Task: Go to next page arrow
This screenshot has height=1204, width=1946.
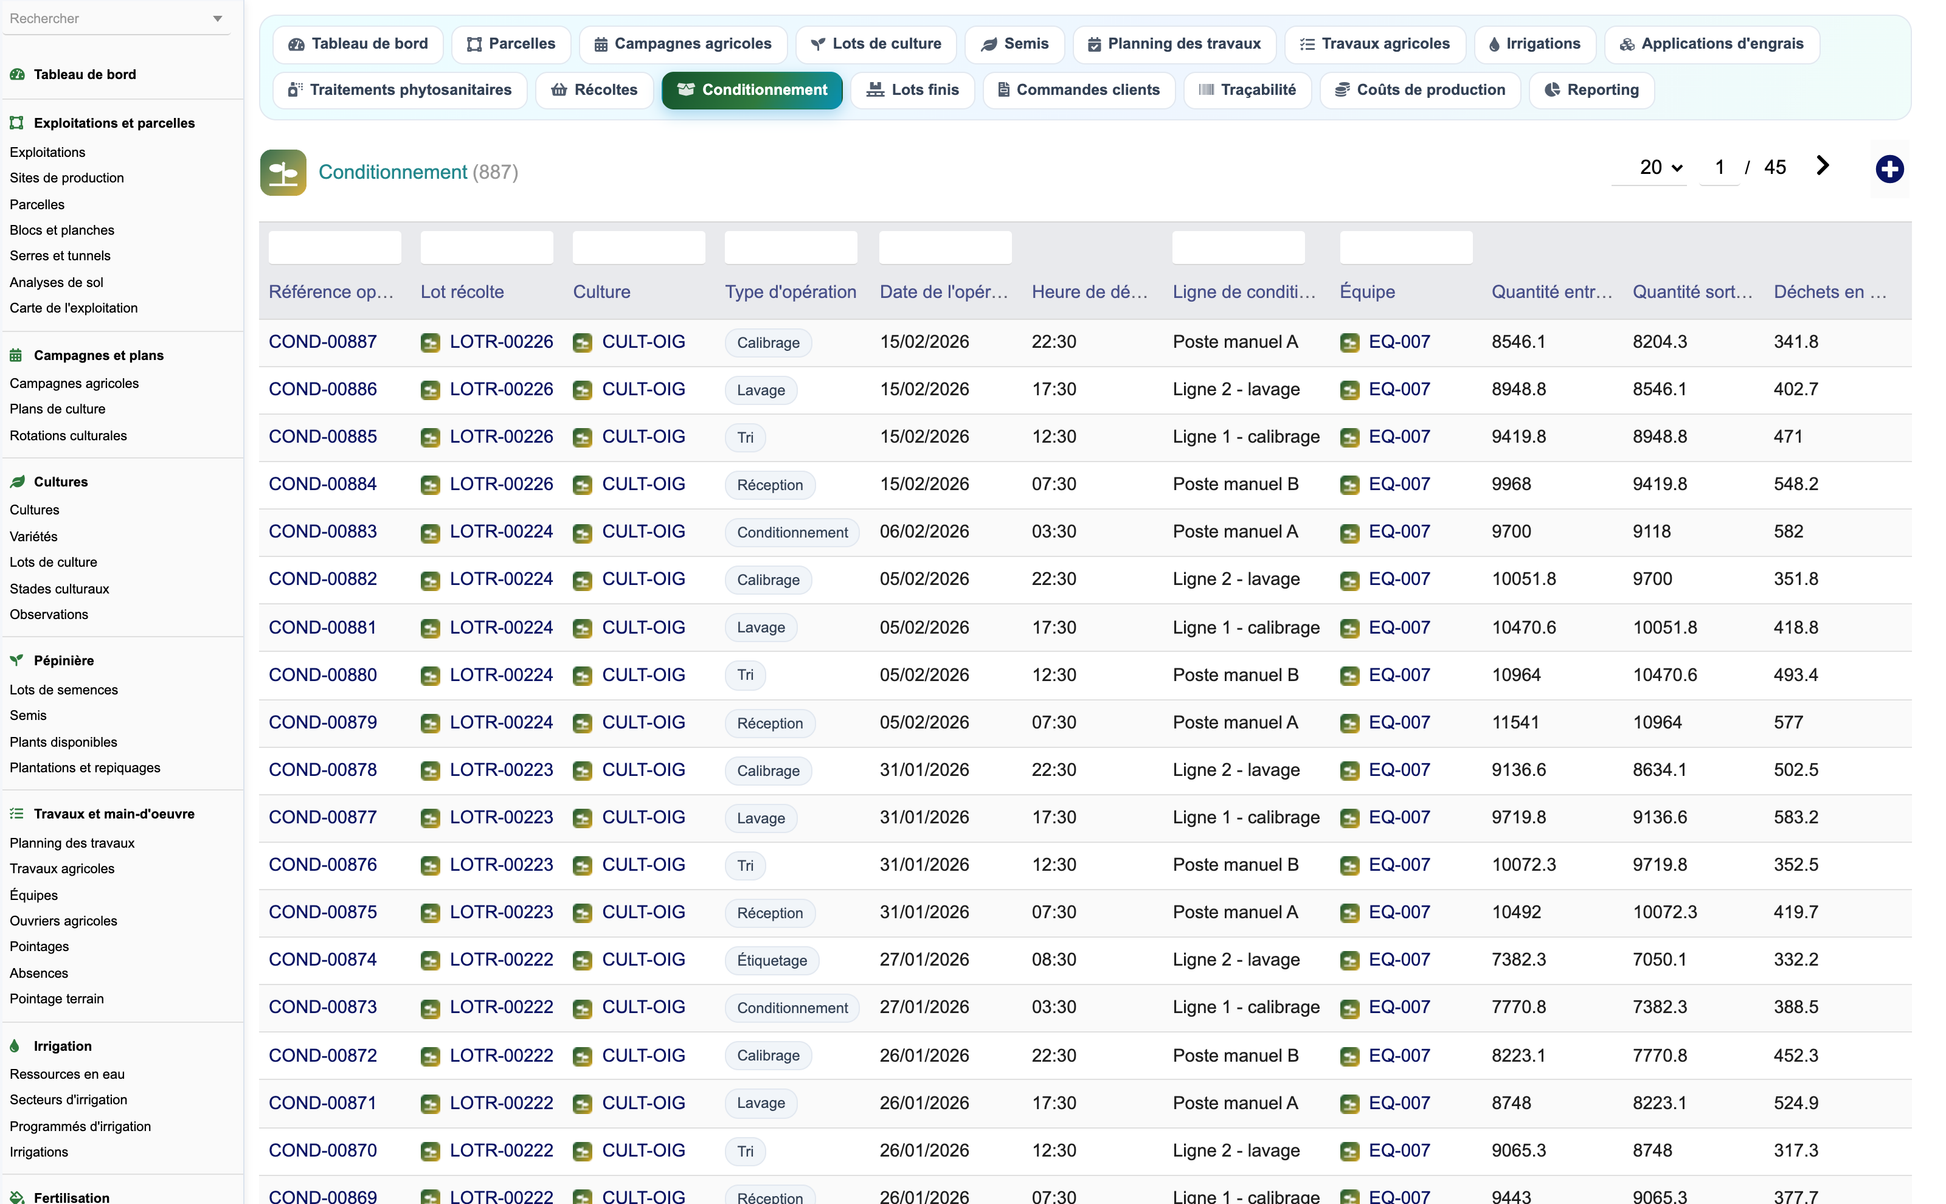Action: [1823, 166]
